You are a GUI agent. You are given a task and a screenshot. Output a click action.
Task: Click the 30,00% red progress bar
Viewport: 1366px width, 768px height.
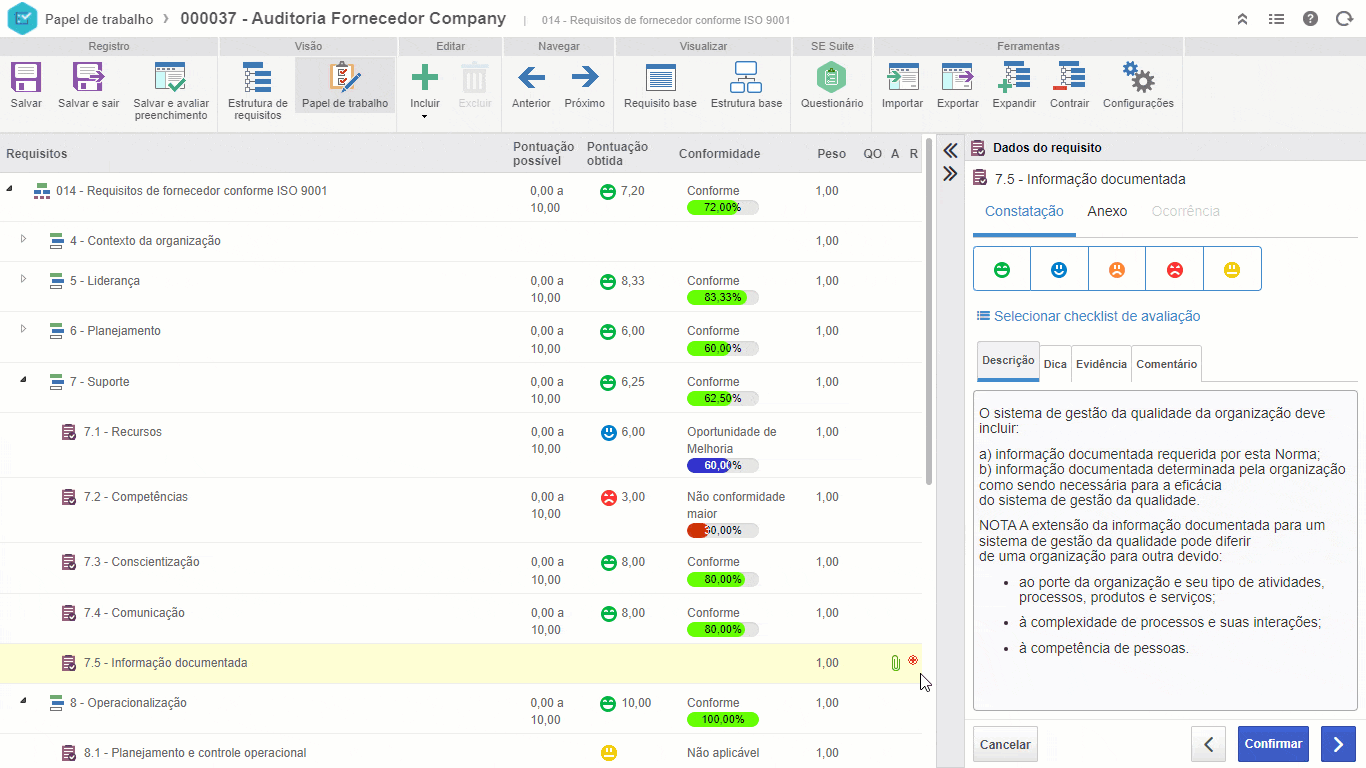(722, 530)
